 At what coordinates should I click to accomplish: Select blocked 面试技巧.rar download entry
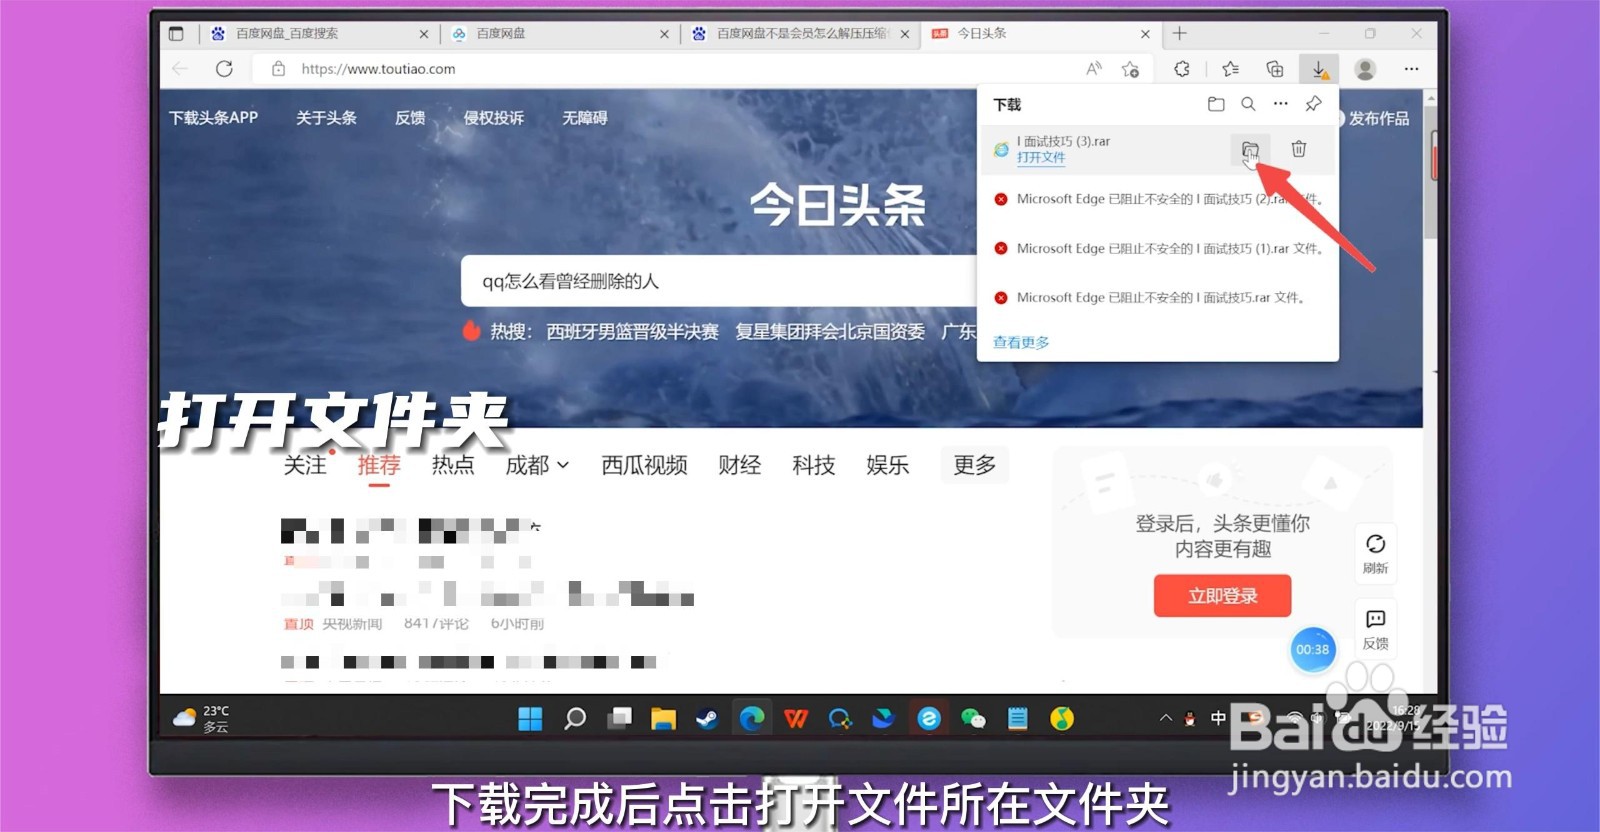pos(1158,297)
